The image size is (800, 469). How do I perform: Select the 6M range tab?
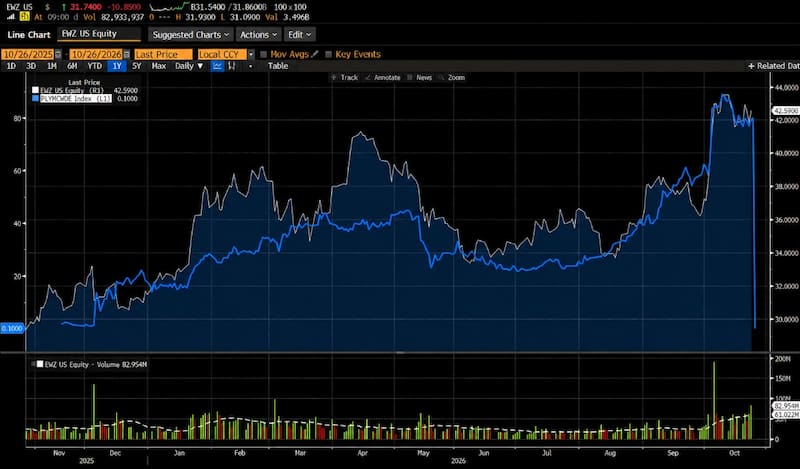(72, 66)
